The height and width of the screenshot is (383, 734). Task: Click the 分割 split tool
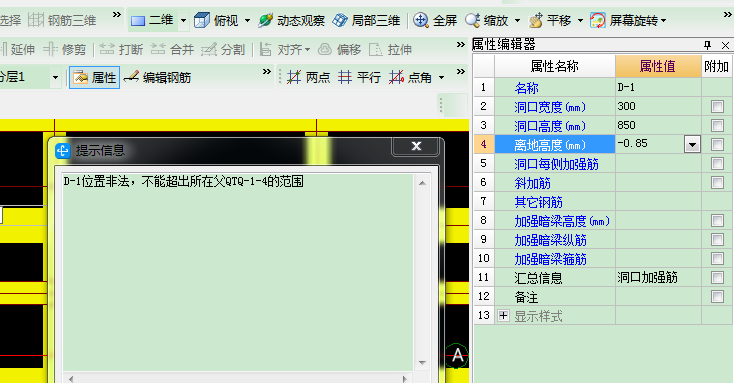click(x=223, y=49)
